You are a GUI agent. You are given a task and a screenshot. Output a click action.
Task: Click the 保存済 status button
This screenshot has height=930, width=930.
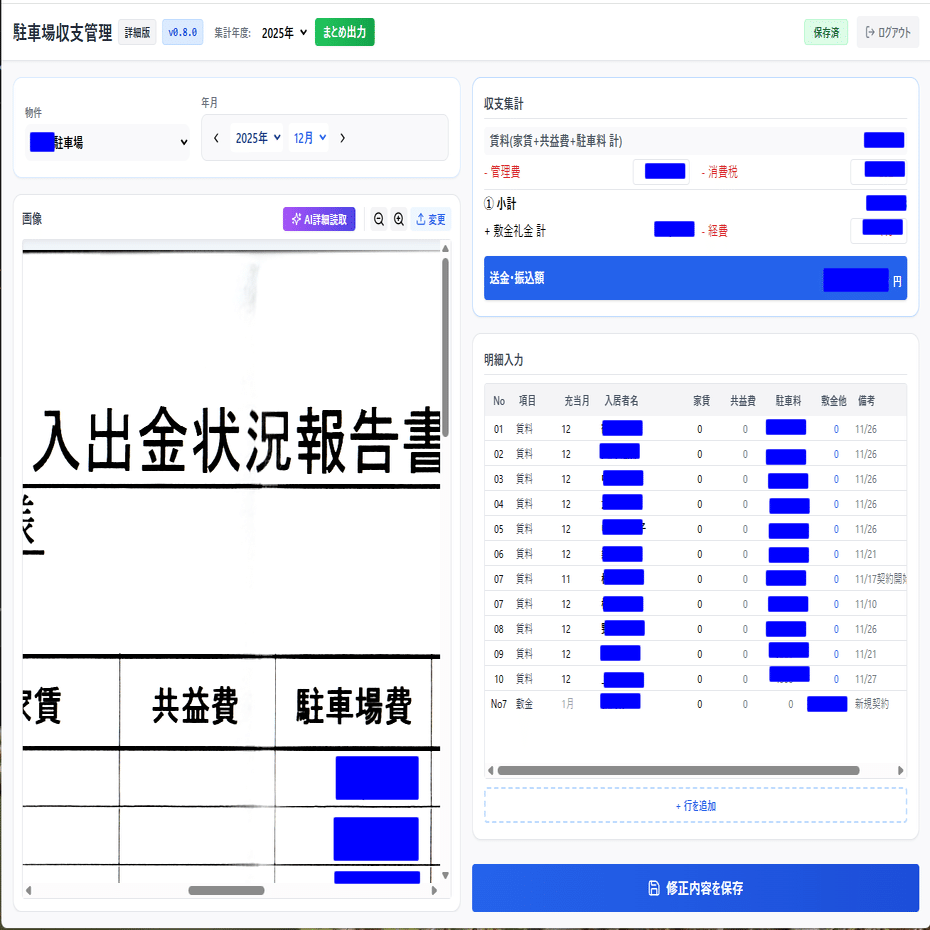click(x=825, y=31)
